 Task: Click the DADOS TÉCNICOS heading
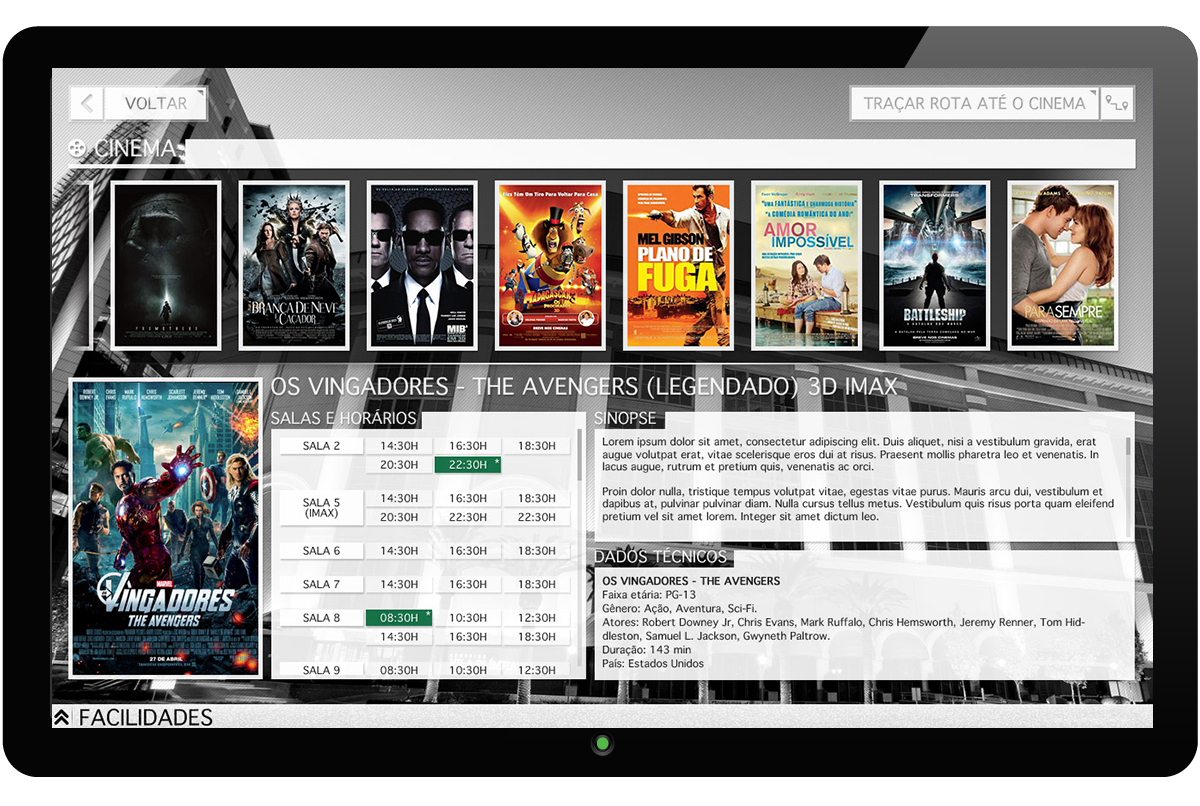(660, 557)
